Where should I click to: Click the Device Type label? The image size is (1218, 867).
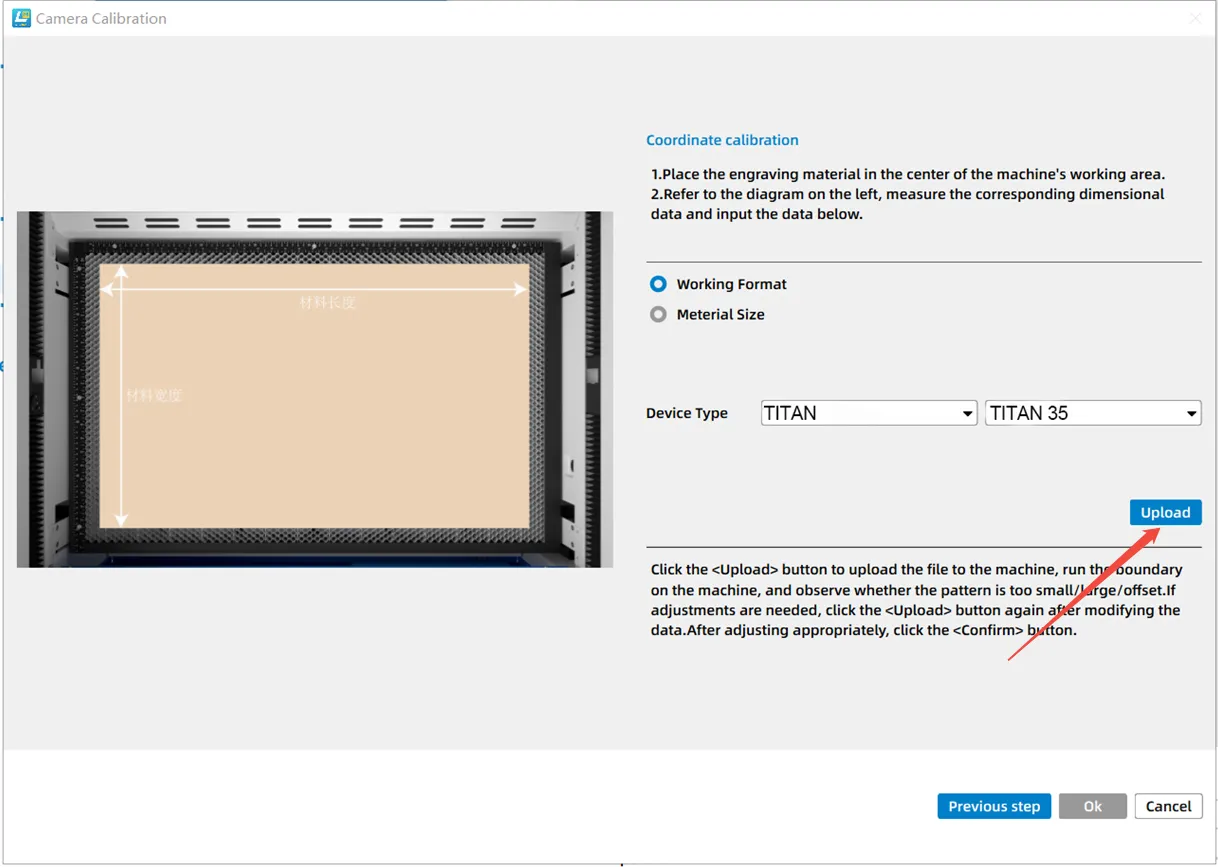pyautogui.click(x=687, y=413)
